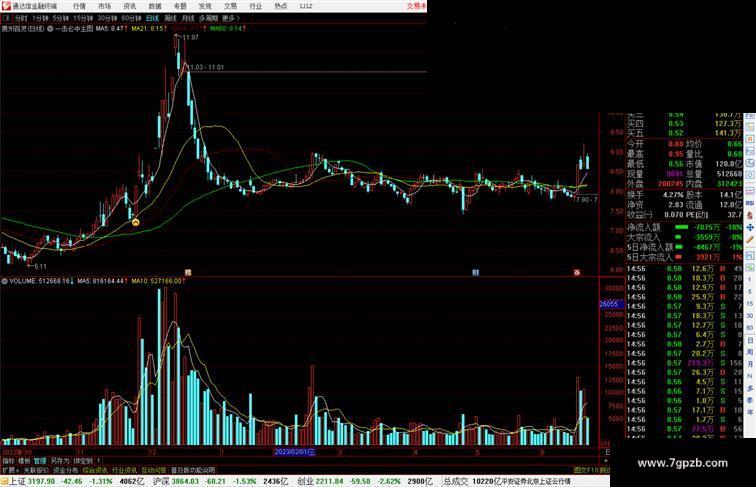Click the small box icon left of 分时

pyautogui.click(x=6, y=18)
